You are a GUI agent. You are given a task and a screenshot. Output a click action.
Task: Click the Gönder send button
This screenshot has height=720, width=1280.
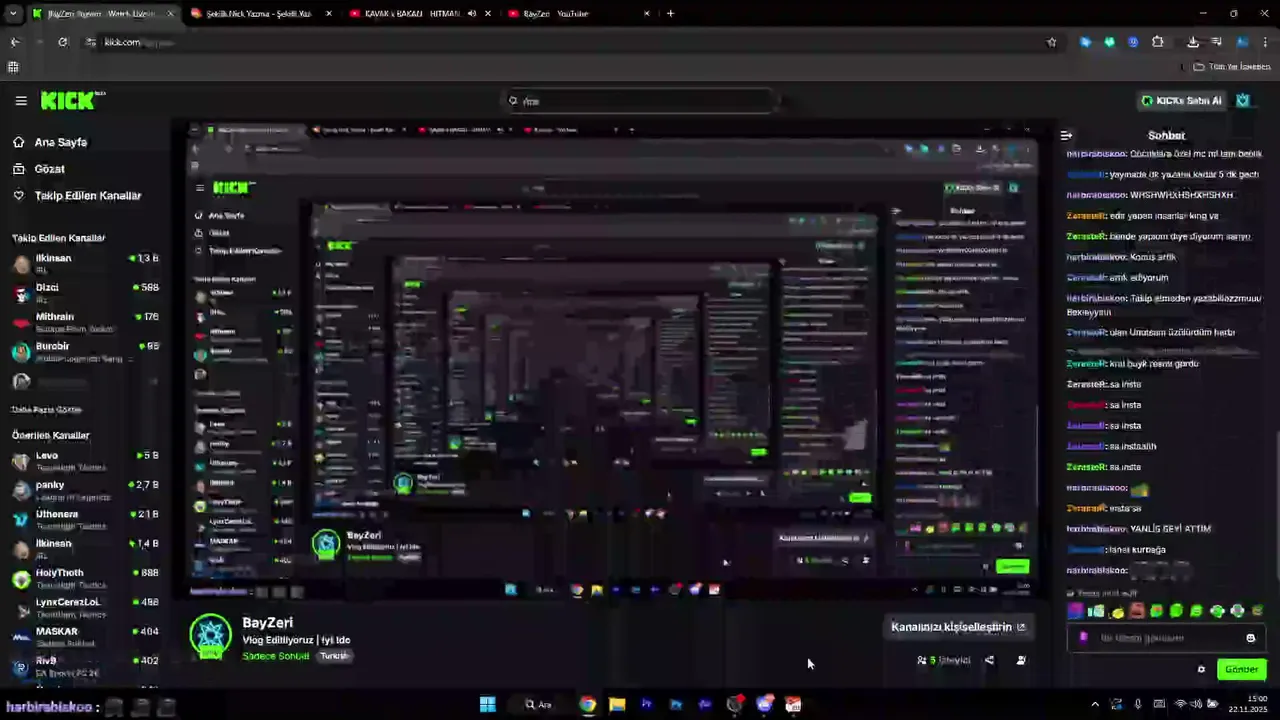point(1241,670)
